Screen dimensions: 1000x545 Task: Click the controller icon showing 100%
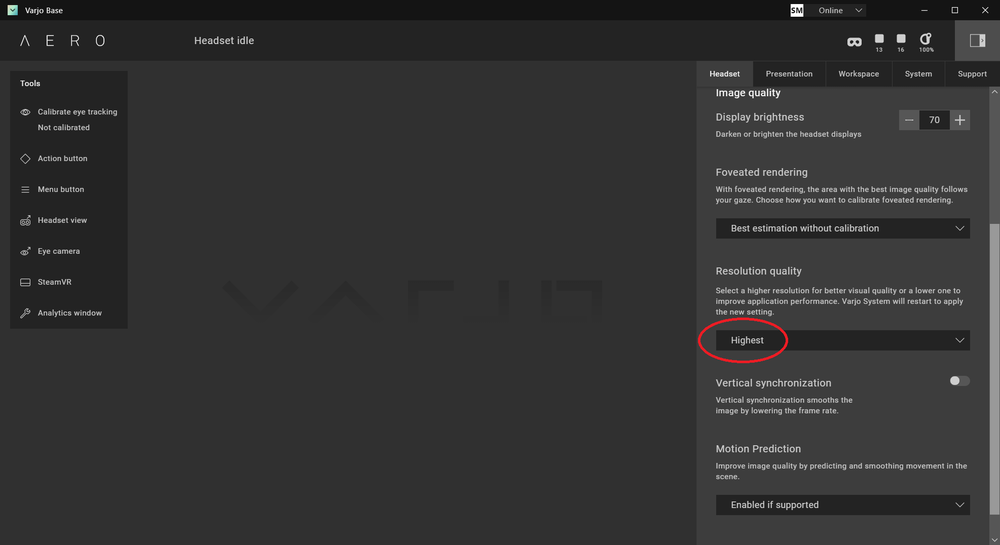pyautogui.click(x=926, y=42)
